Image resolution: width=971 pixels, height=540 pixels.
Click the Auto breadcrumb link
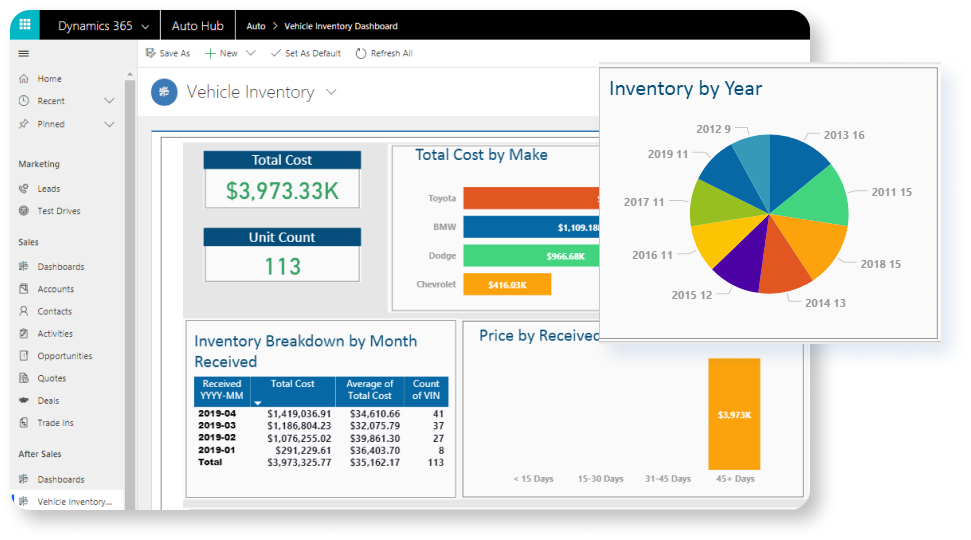click(256, 26)
